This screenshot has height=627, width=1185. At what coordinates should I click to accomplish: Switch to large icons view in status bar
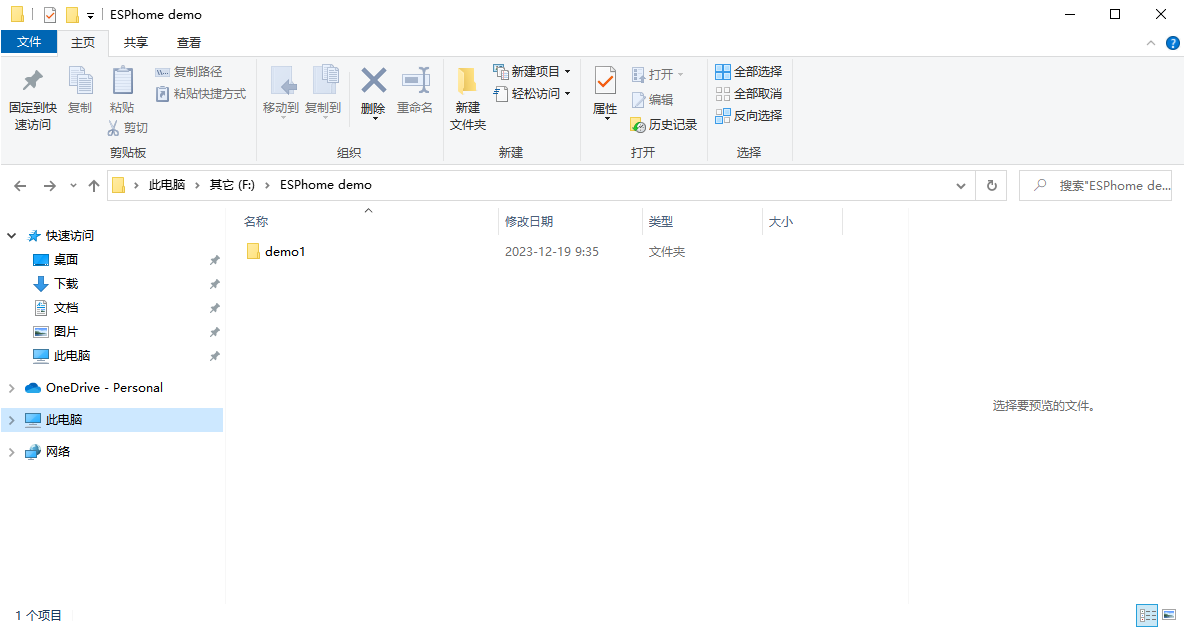pos(1169,615)
